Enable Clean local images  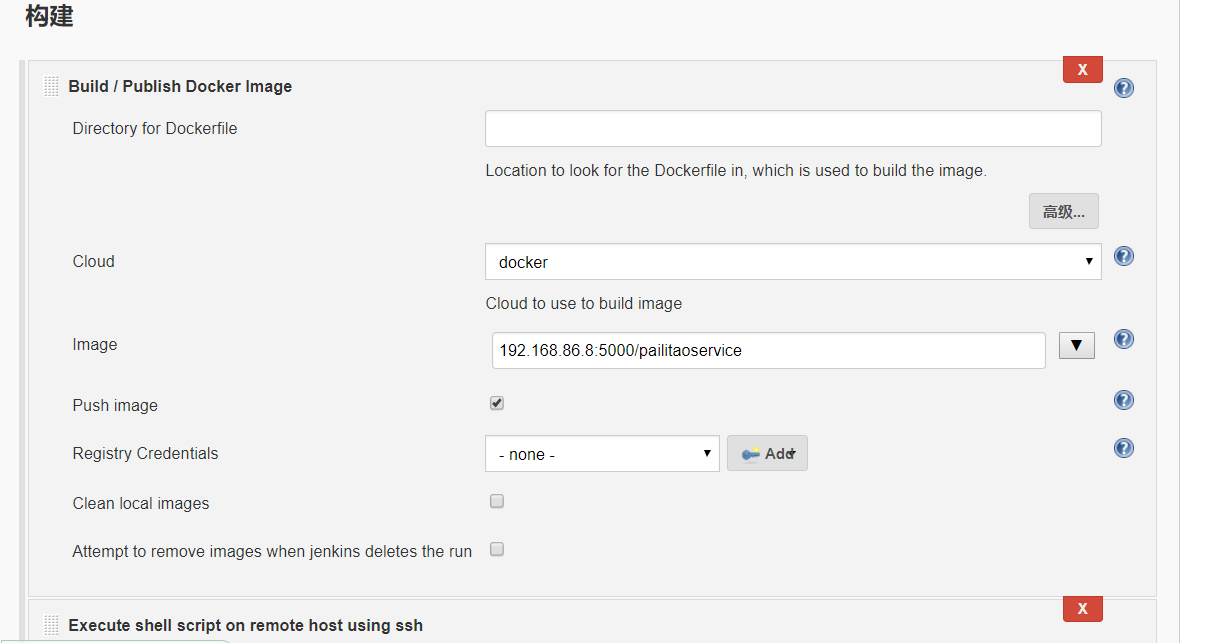point(497,502)
